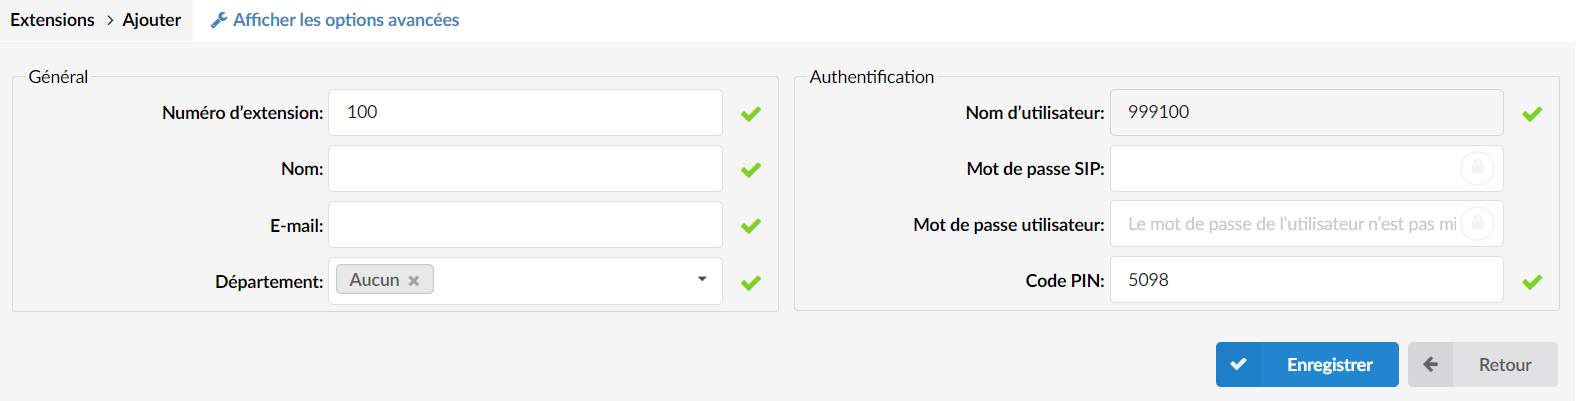The width and height of the screenshot is (1577, 401).
Task: Focus the Numéro d'extension input
Action: coord(525,113)
